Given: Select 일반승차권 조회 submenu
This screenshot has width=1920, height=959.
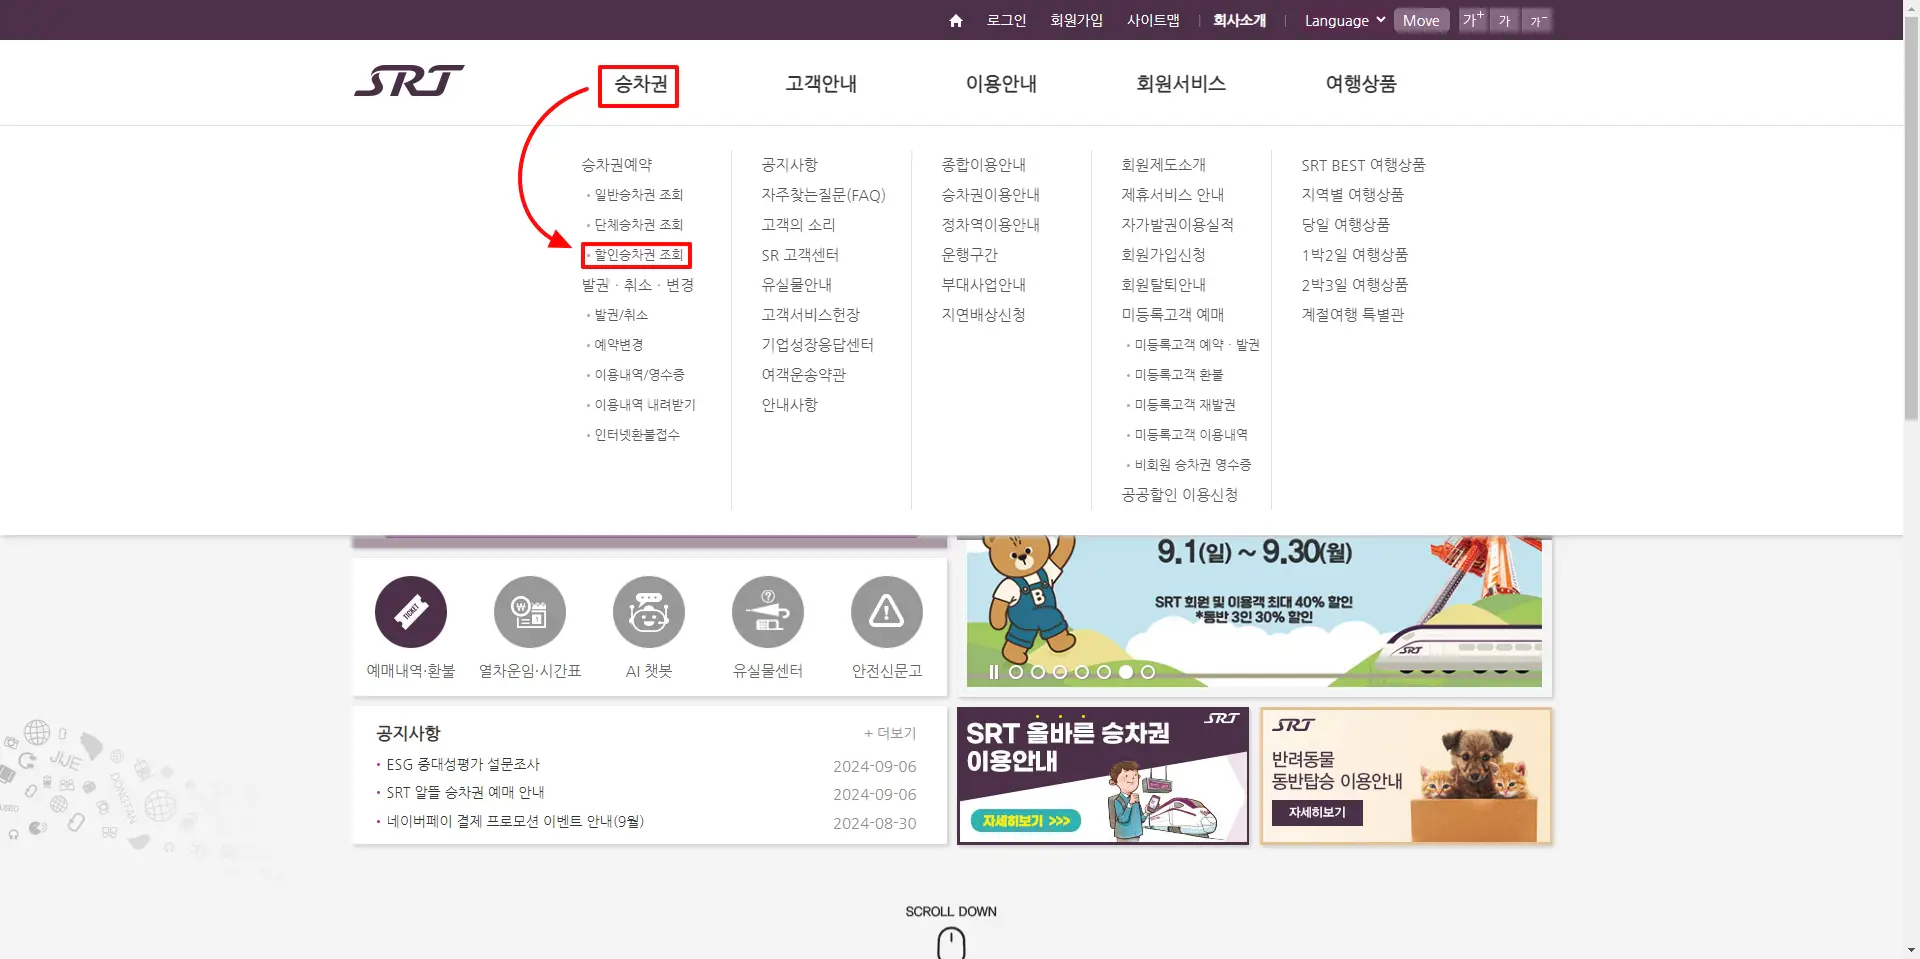Looking at the screenshot, I should click(638, 195).
